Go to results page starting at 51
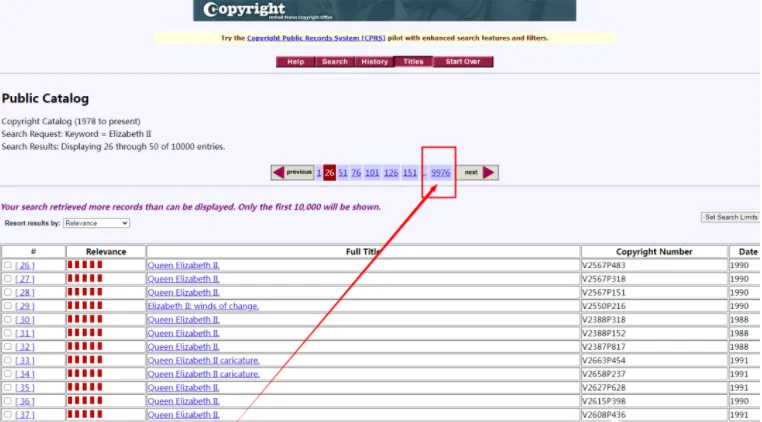762x422 pixels. pyautogui.click(x=343, y=173)
